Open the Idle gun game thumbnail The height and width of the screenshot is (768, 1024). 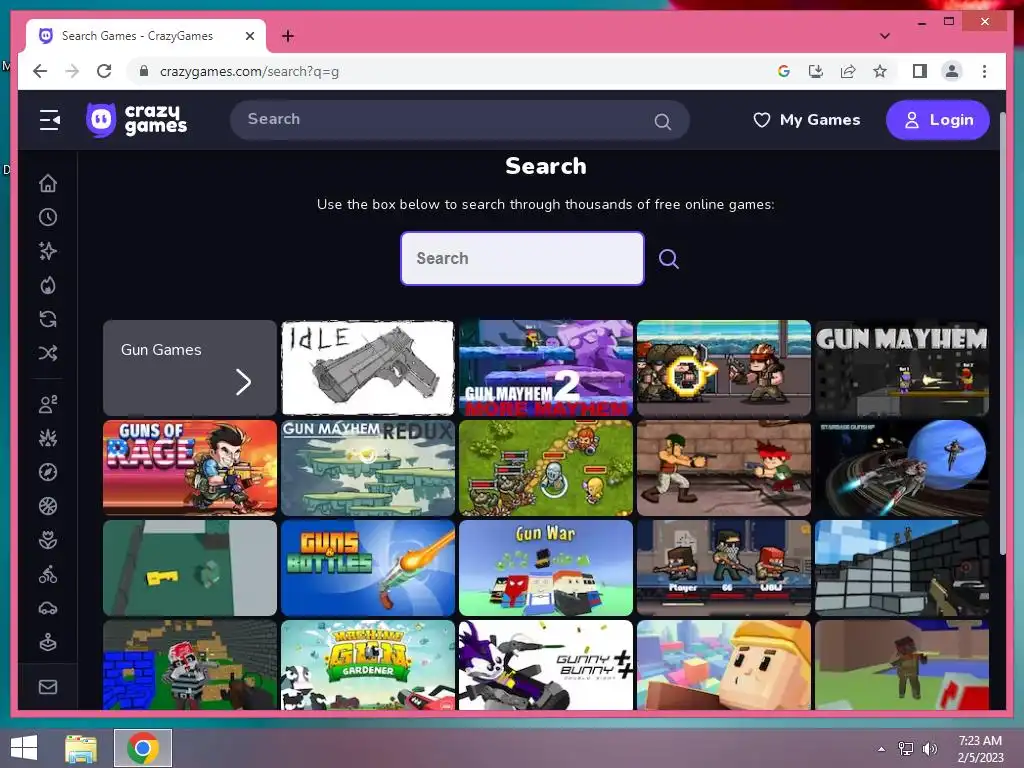point(368,368)
